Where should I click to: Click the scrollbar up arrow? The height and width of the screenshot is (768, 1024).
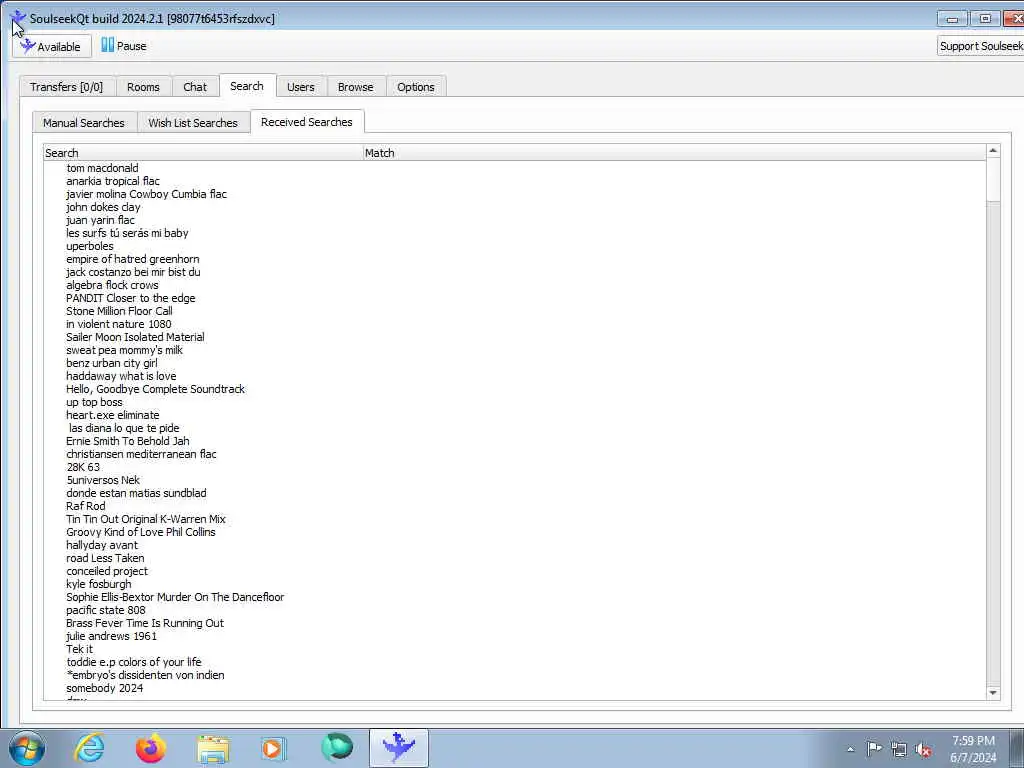(993, 151)
